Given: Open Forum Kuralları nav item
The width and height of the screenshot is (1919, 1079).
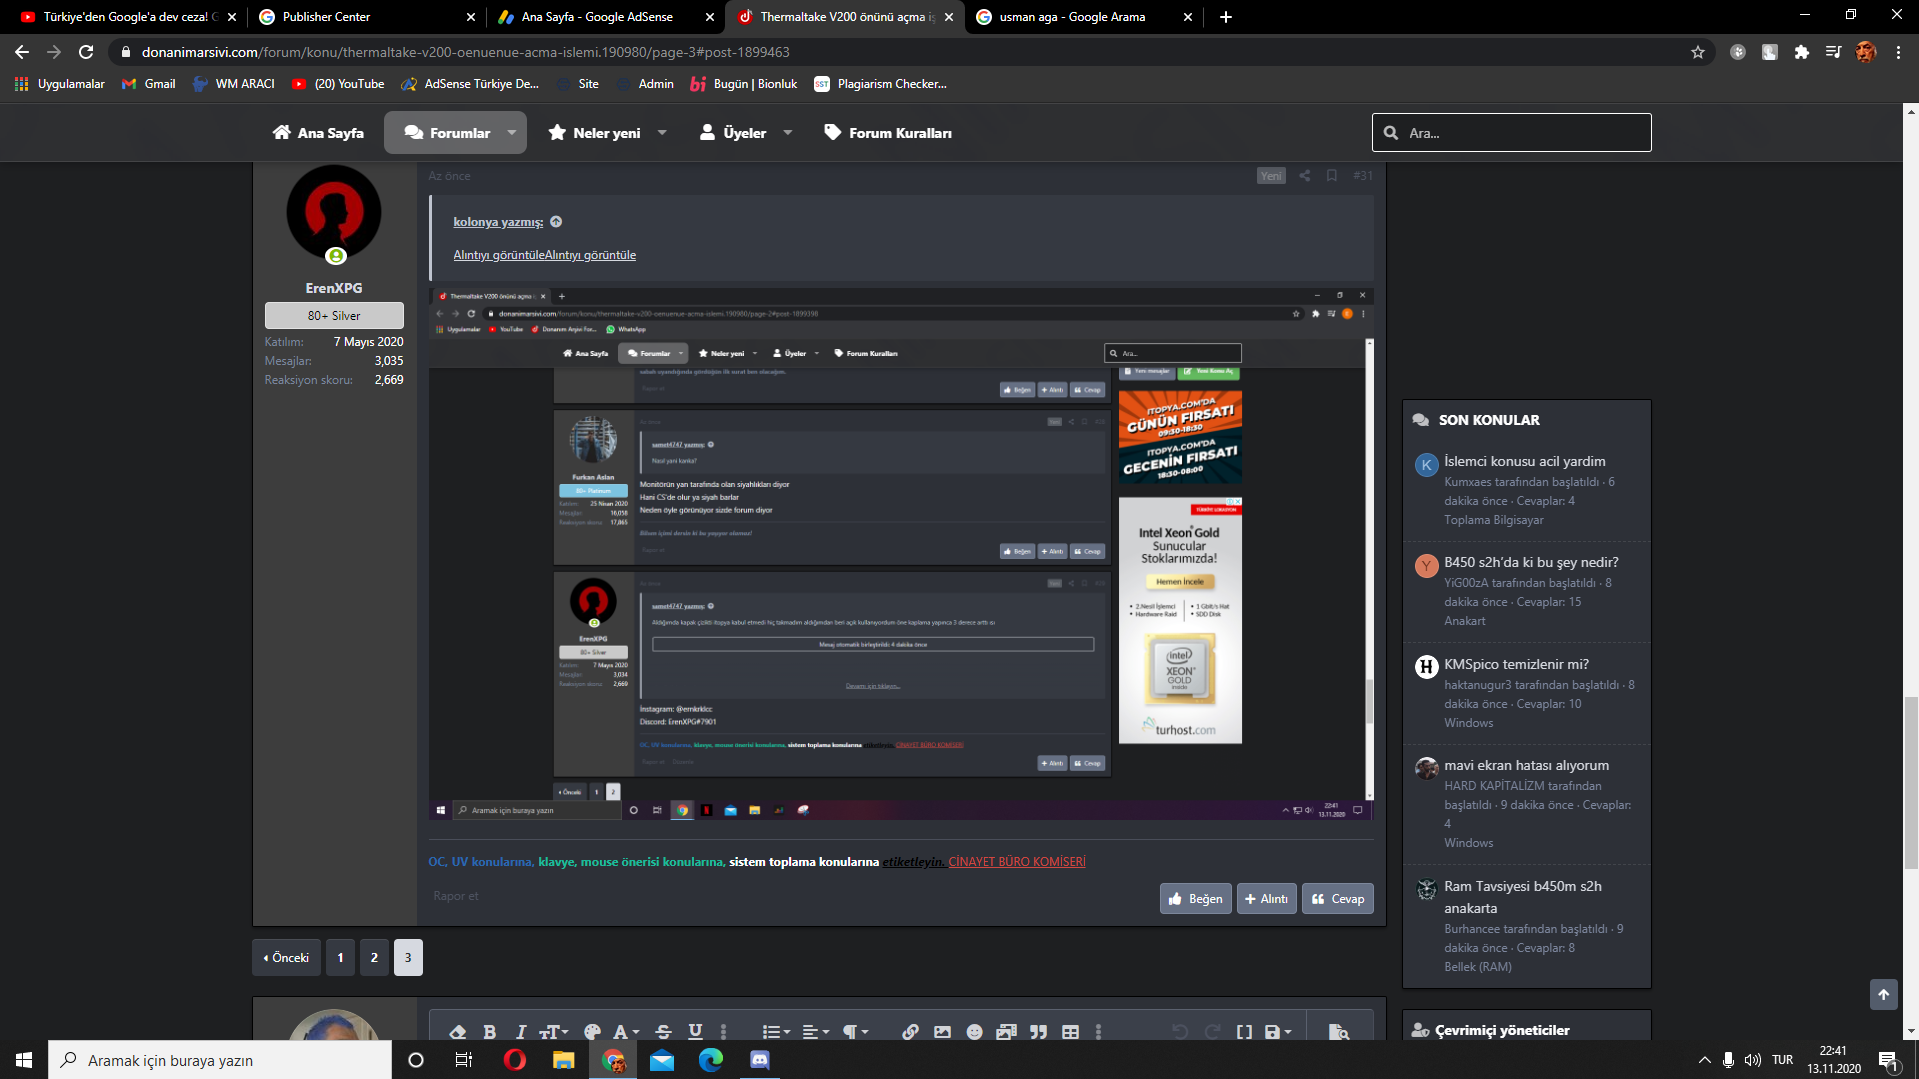Looking at the screenshot, I should 888,133.
